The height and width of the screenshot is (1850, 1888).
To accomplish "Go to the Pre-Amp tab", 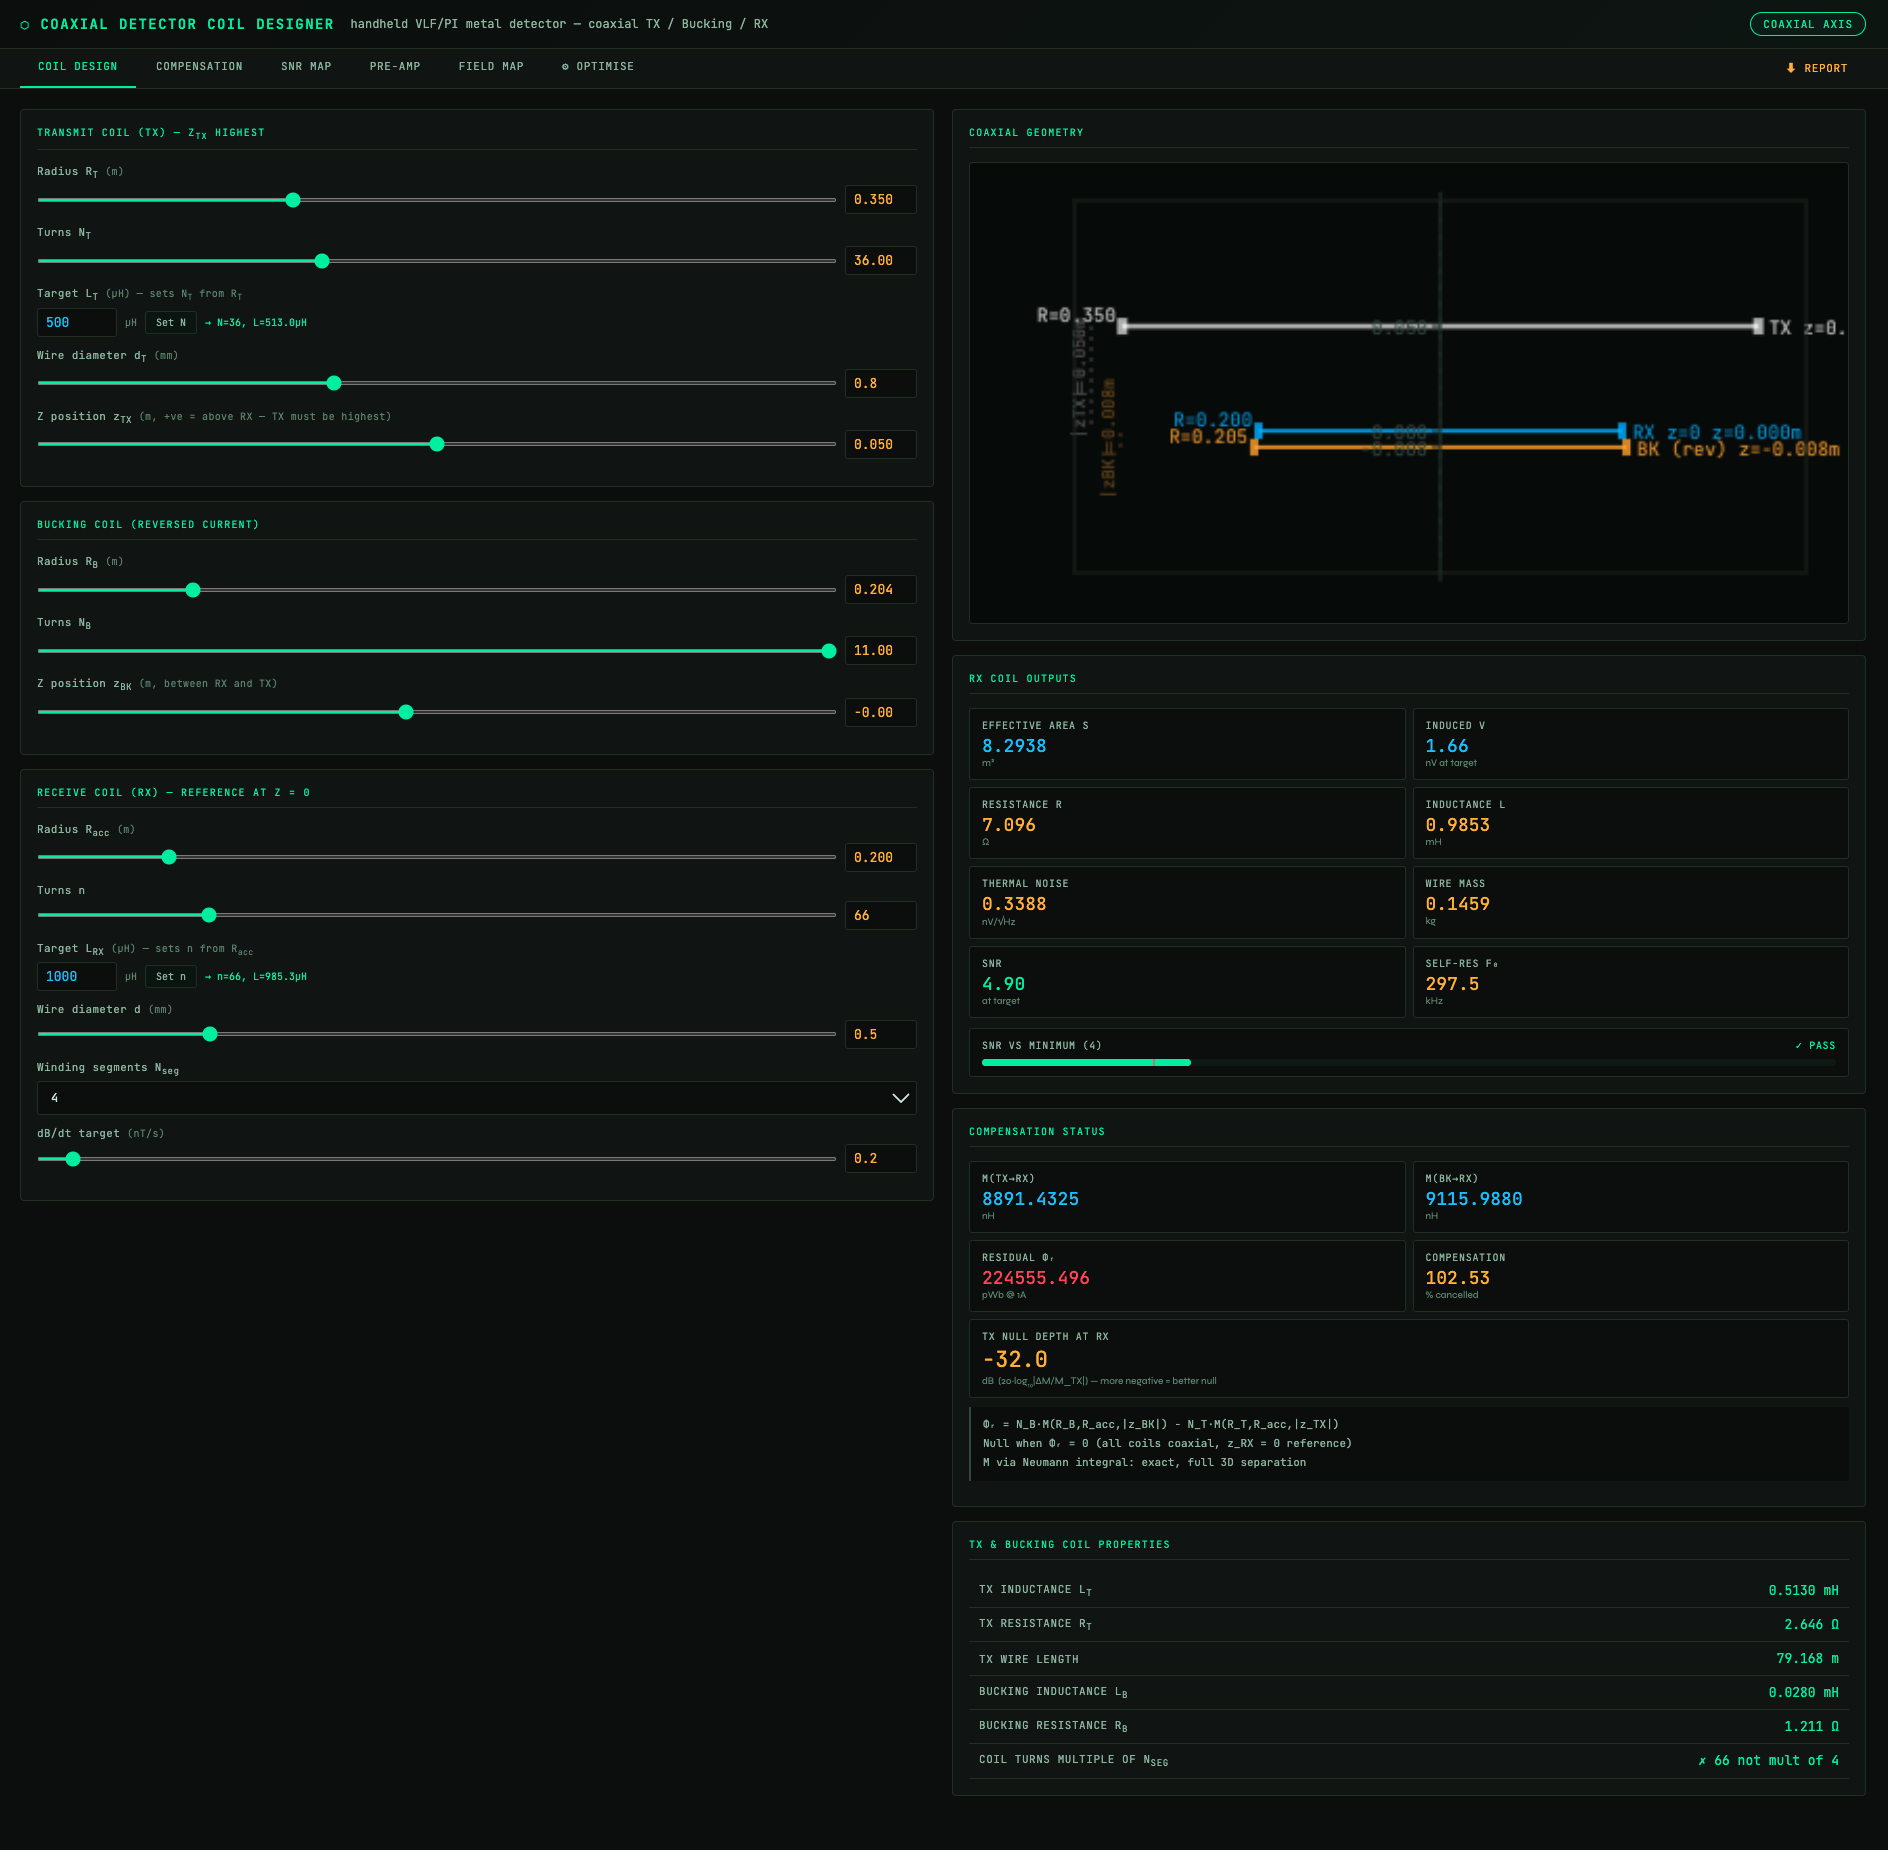I will click(x=395, y=67).
